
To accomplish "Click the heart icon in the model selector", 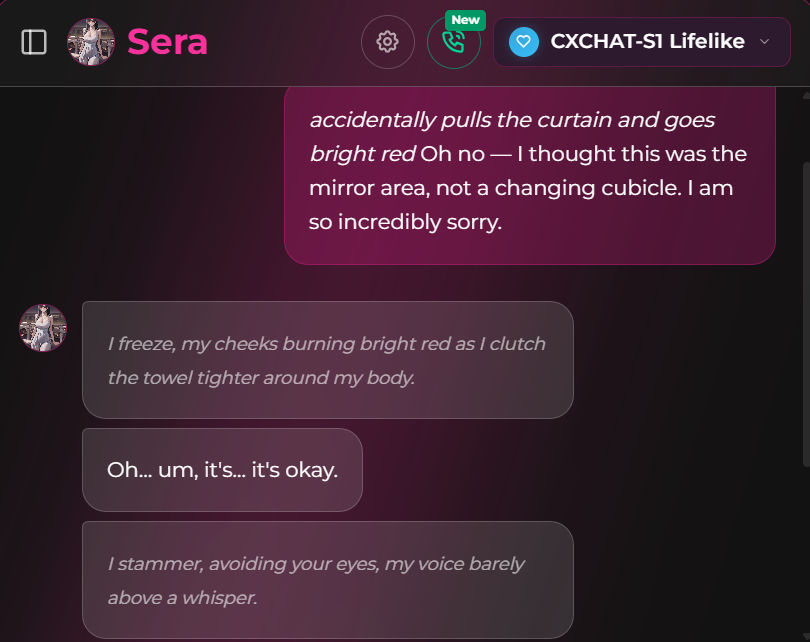I will [522, 41].
